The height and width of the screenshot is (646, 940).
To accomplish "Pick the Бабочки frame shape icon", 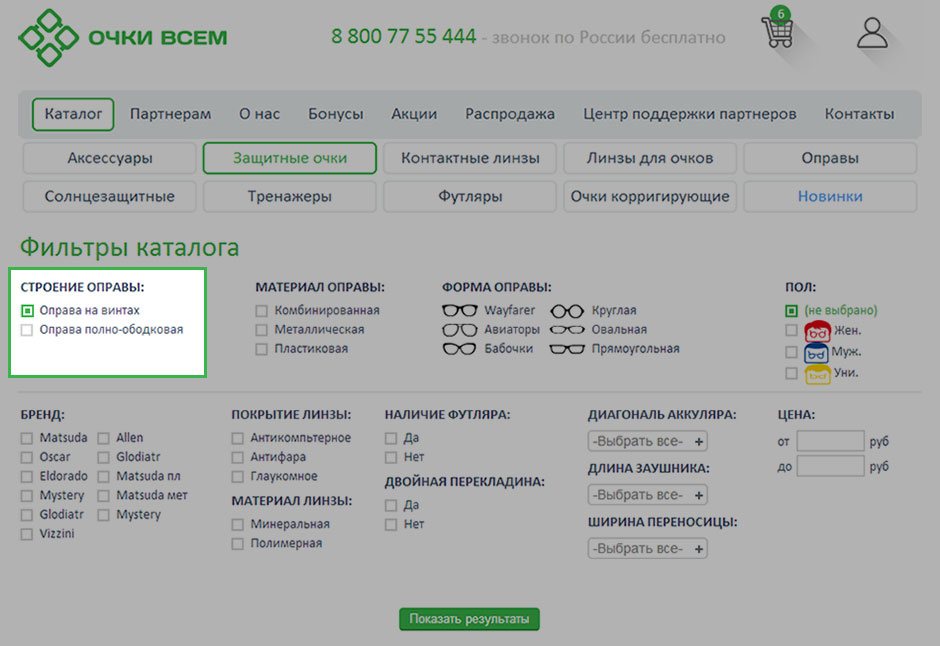I will 460,349.
